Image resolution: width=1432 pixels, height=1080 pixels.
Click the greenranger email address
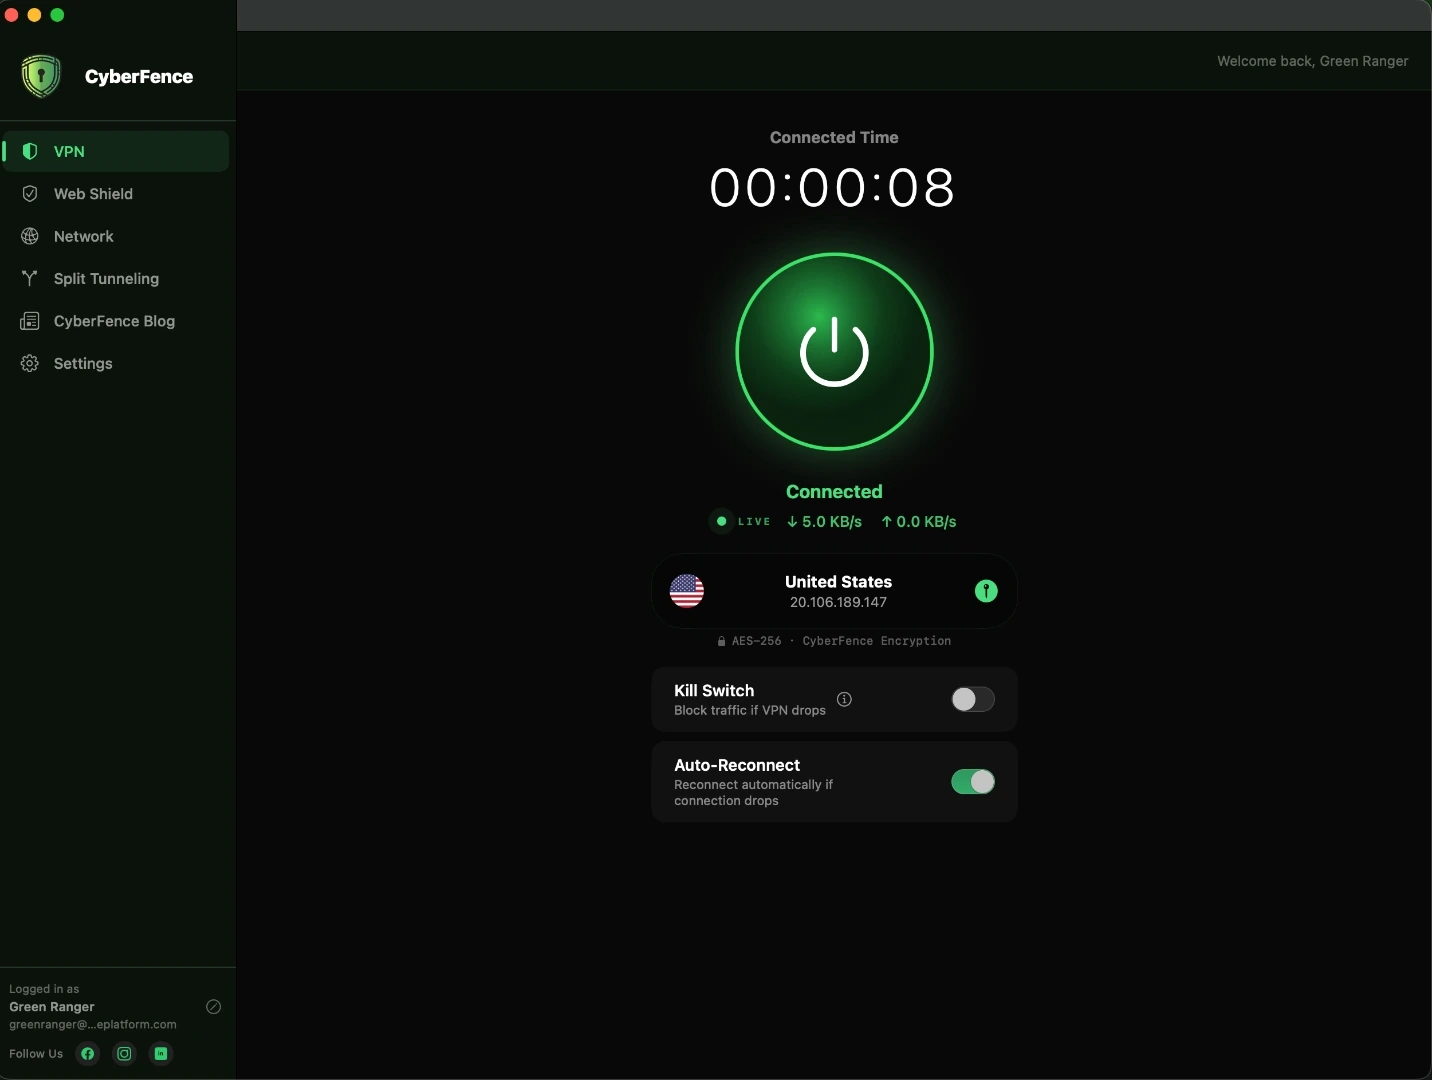click(x=93, y=1024)
